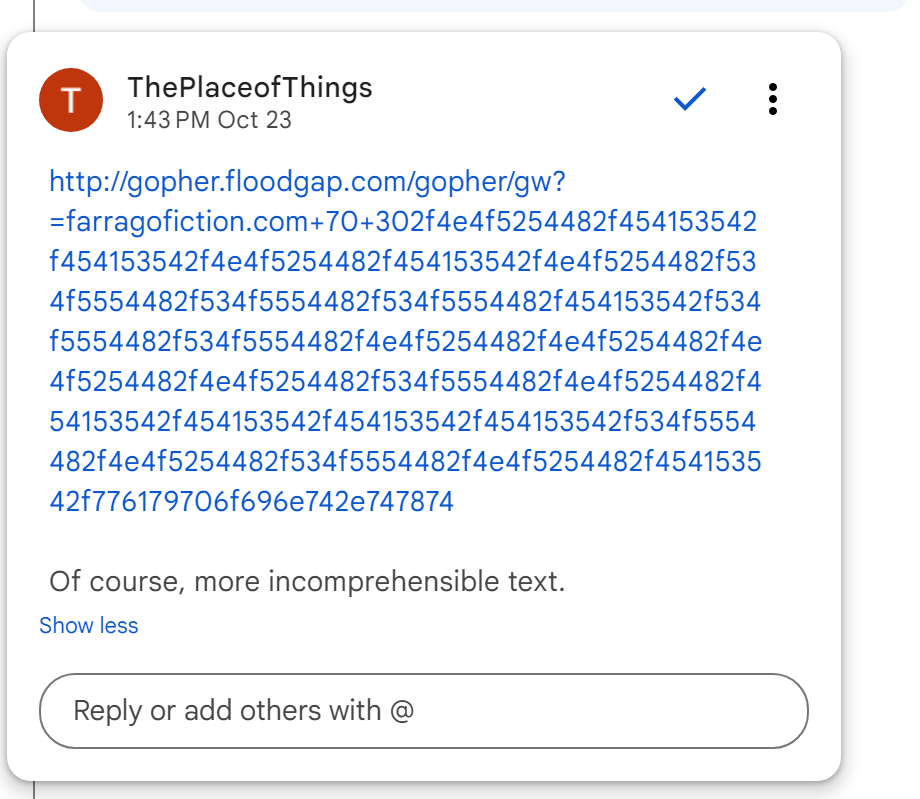Screen dimensions: 920x799
Task: Focus the Reply or add others field
Action: tap(423, 711)
